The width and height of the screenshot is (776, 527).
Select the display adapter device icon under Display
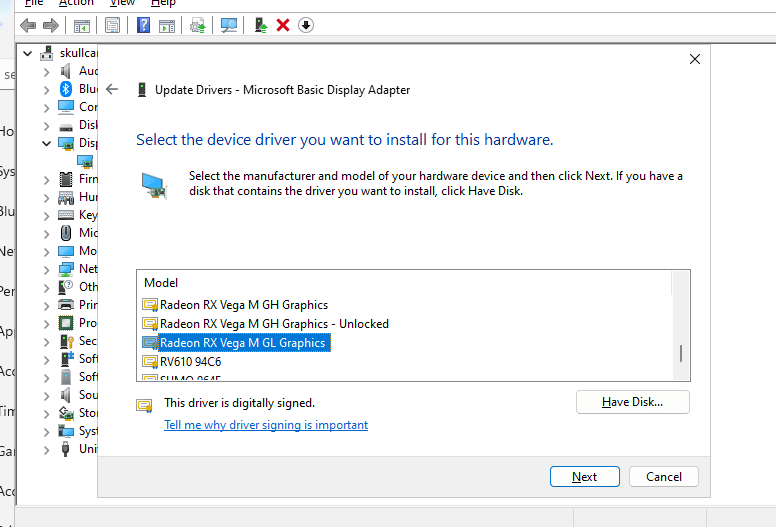click(x=85, y=161)
